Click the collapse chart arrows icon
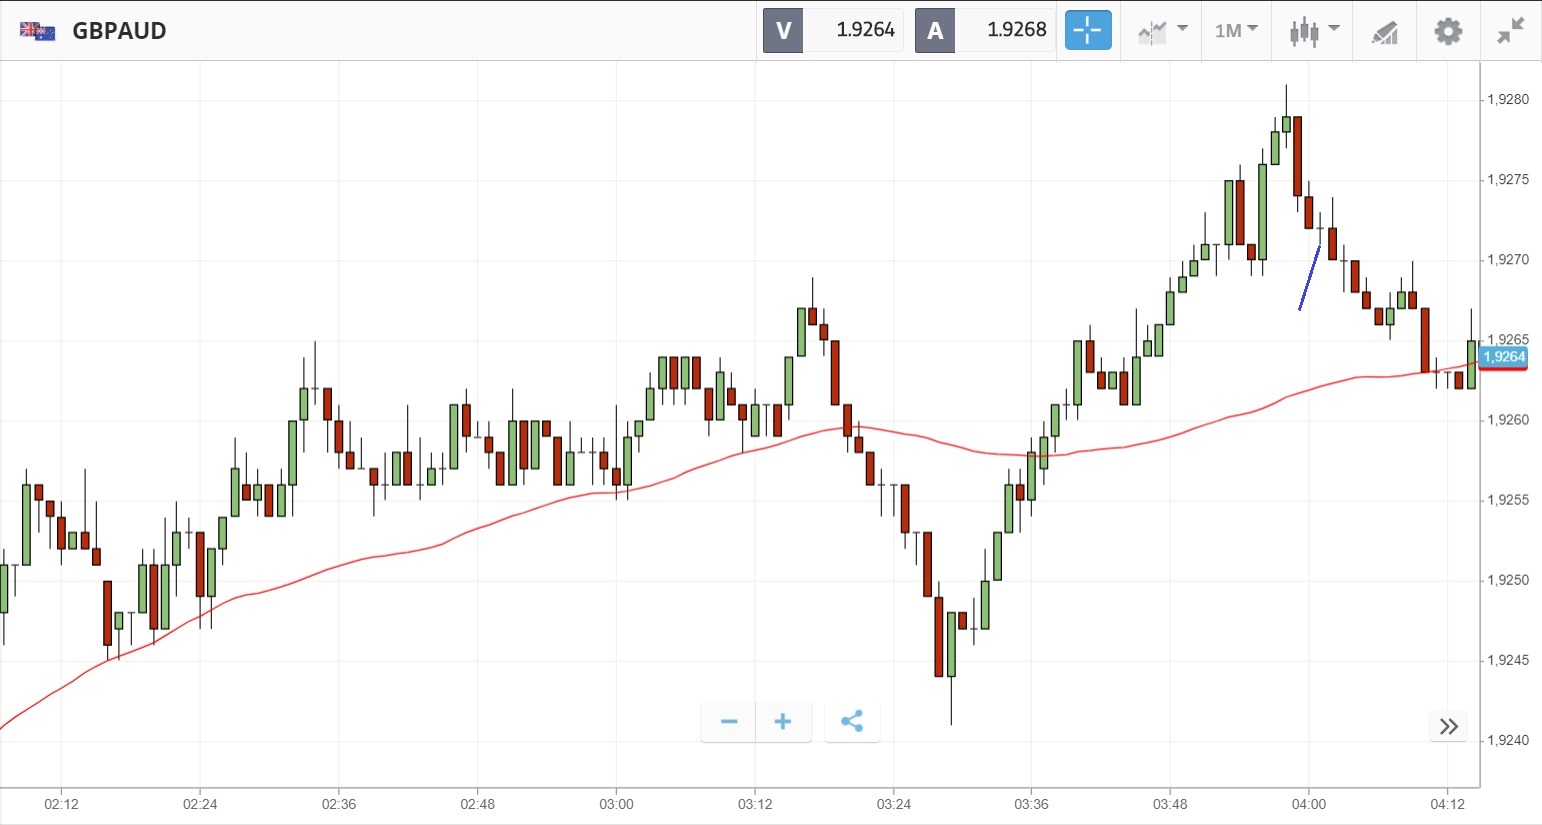Screen dimensions: 1542x825 pos(1510,31)
